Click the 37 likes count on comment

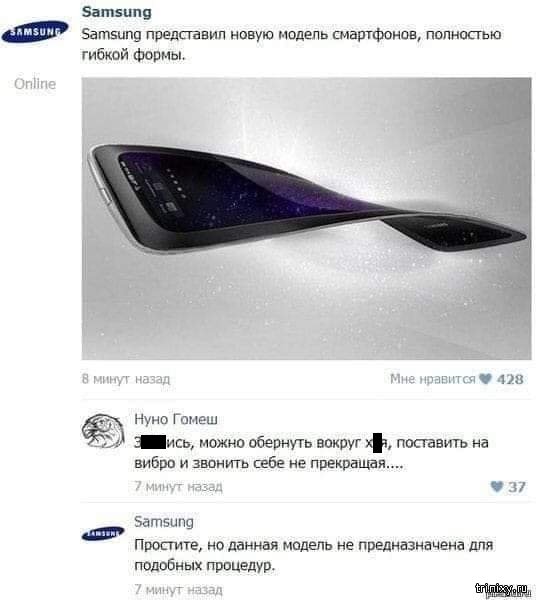click(x=516, y=487)
